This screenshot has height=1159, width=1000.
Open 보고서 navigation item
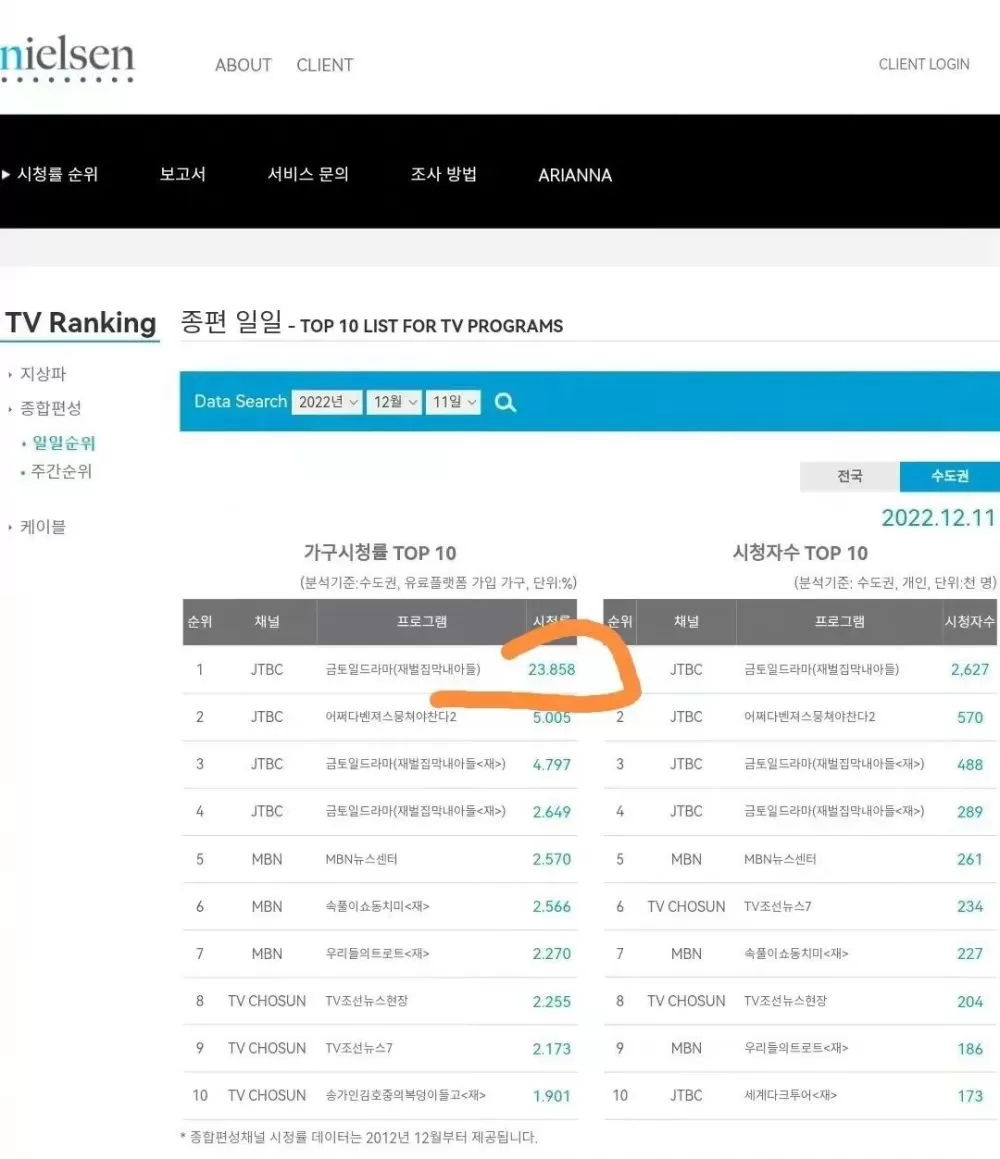point(183,174)
